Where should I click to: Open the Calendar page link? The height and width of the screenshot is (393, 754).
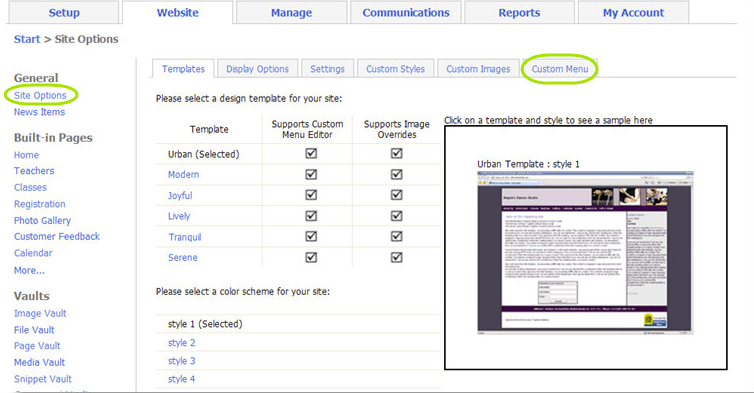[x=33, y=253]
